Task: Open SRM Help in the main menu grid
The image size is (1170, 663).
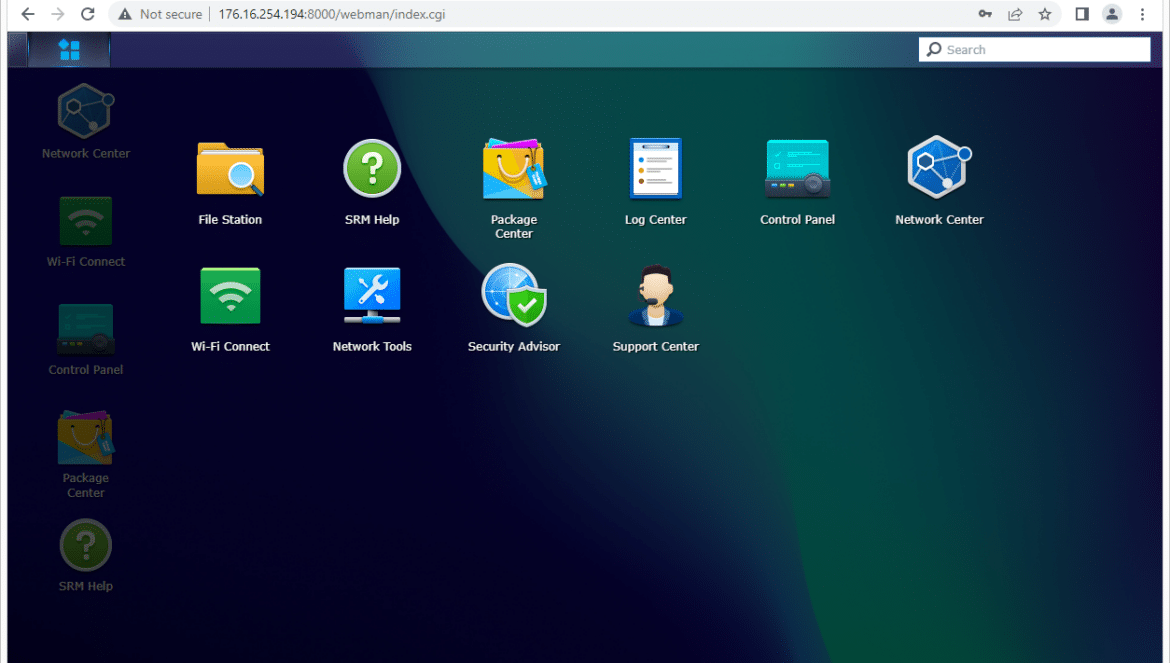Action: pyautogui.click(x=372, y=181)
